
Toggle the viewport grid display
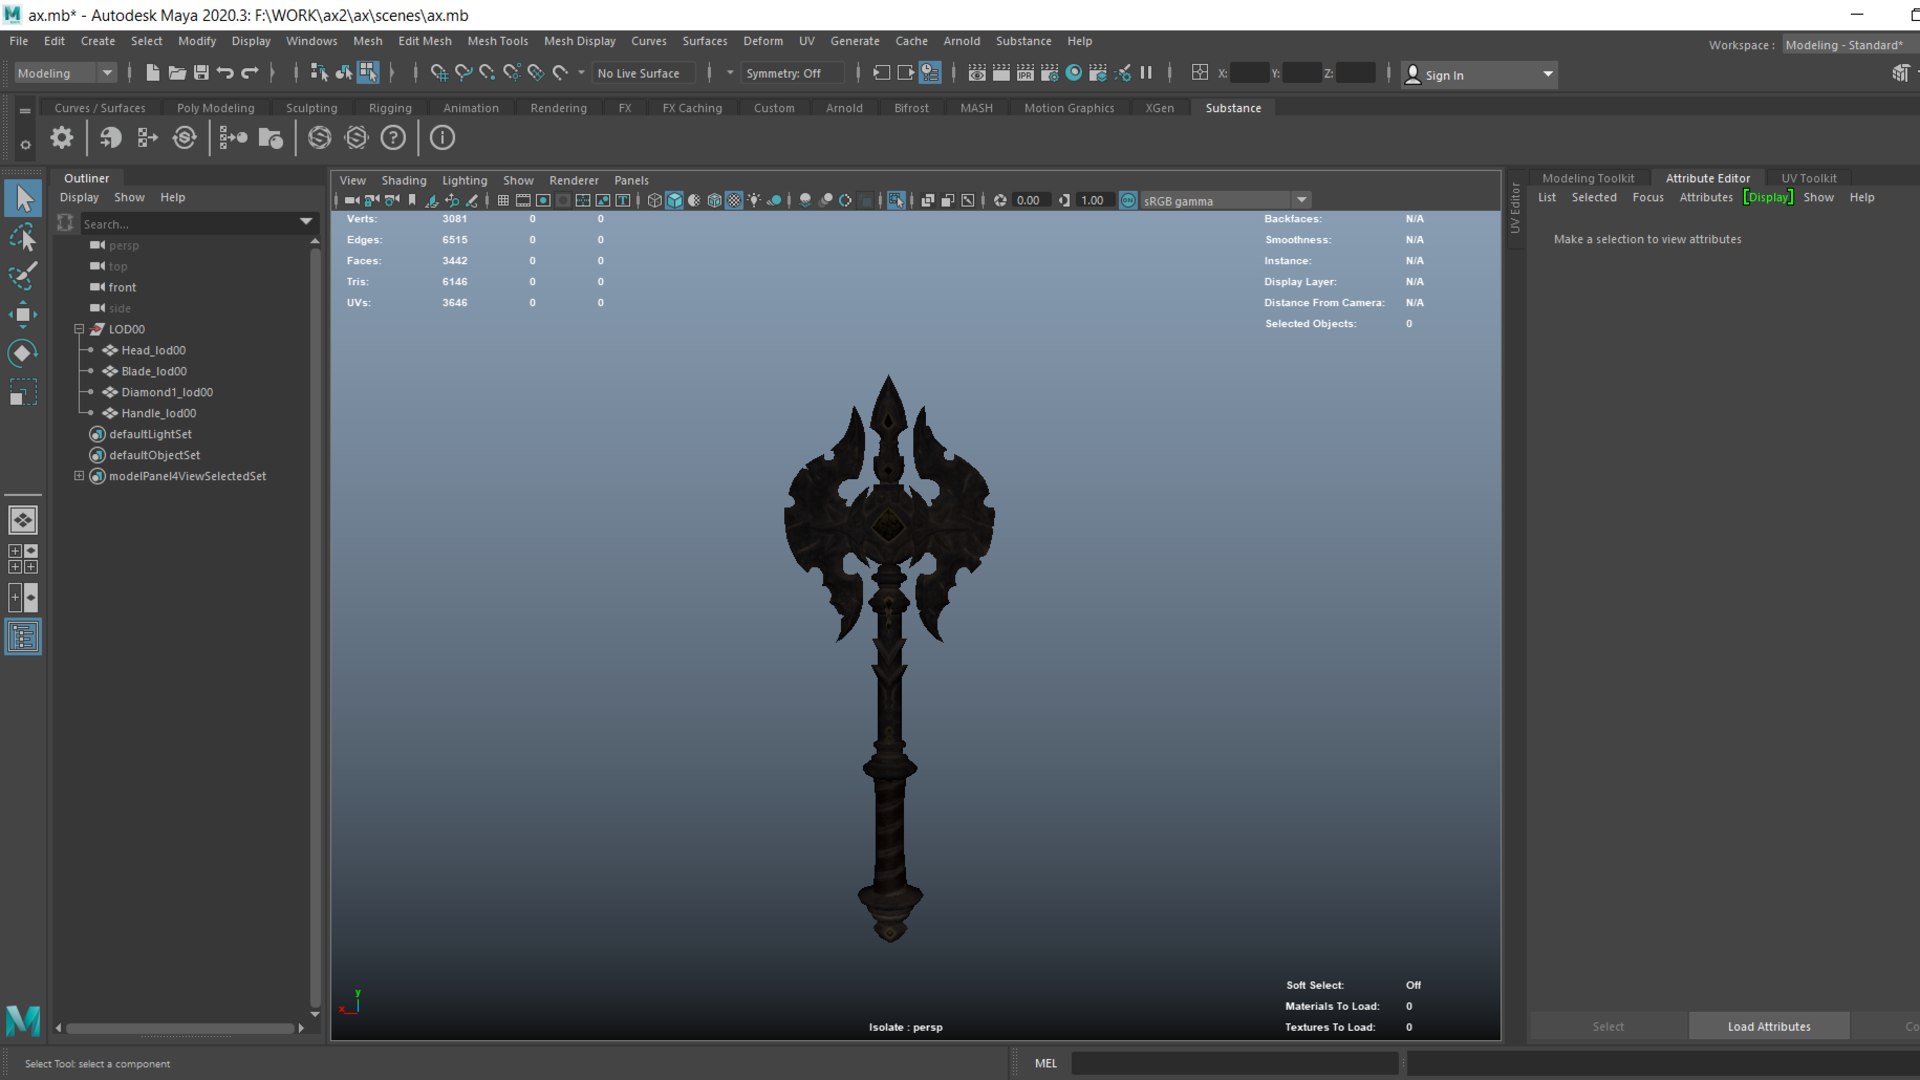click(x=503, y=200)
